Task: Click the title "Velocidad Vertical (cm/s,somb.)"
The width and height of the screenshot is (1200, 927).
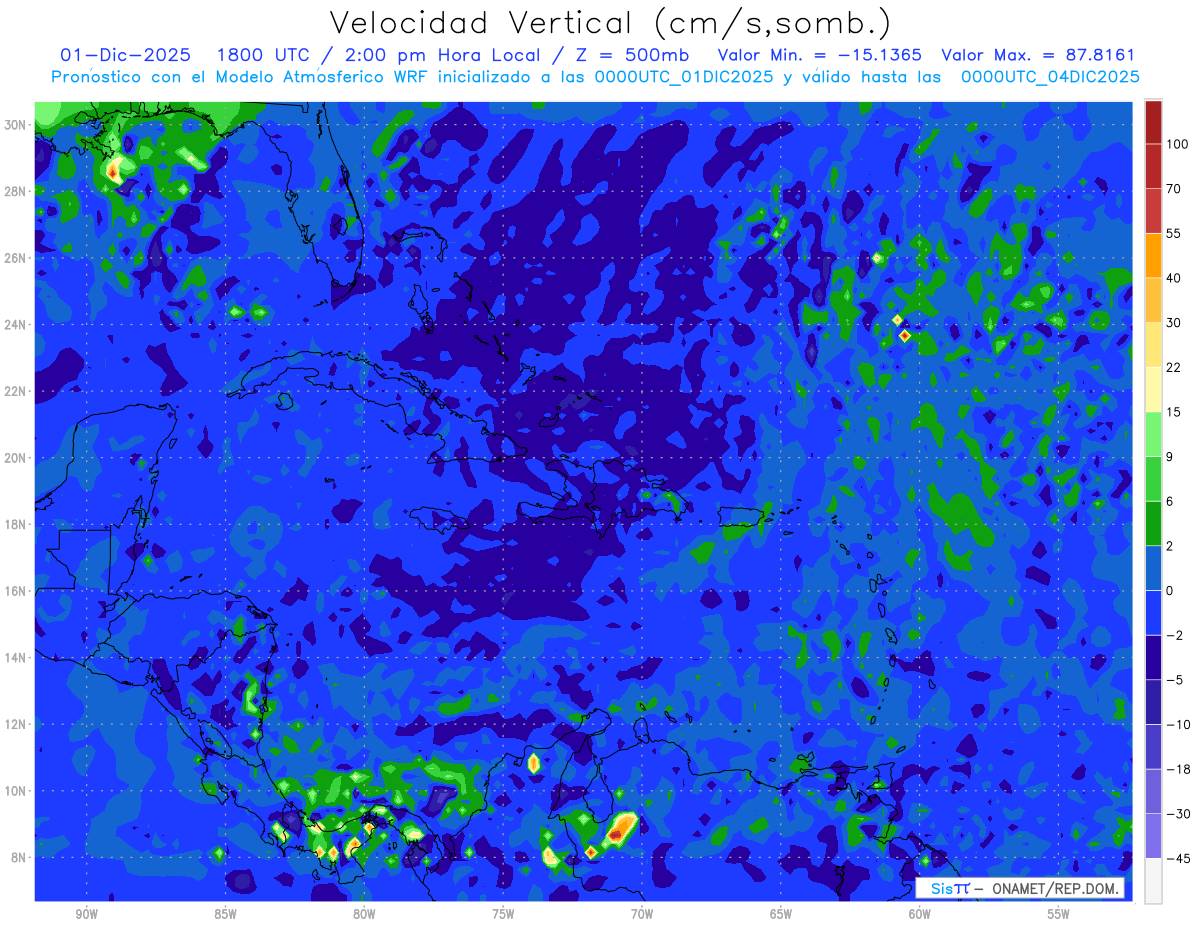Action: (611, 23)
